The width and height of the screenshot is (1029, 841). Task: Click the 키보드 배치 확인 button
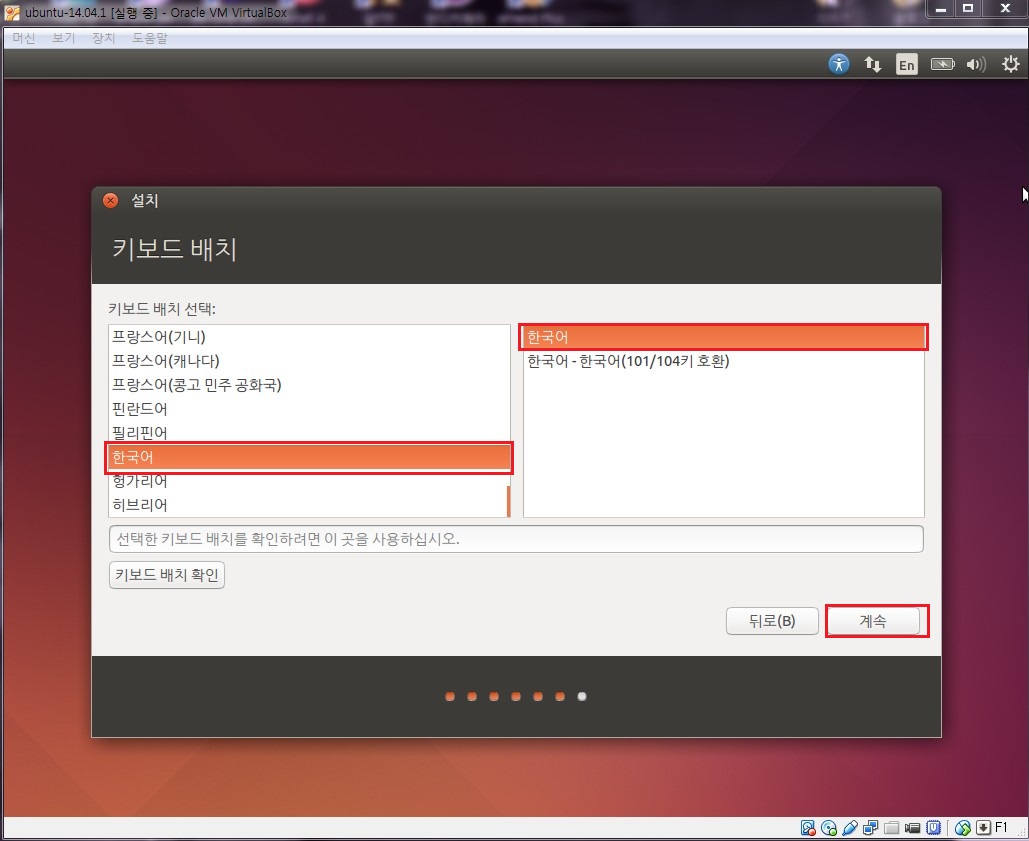(167, 575)
